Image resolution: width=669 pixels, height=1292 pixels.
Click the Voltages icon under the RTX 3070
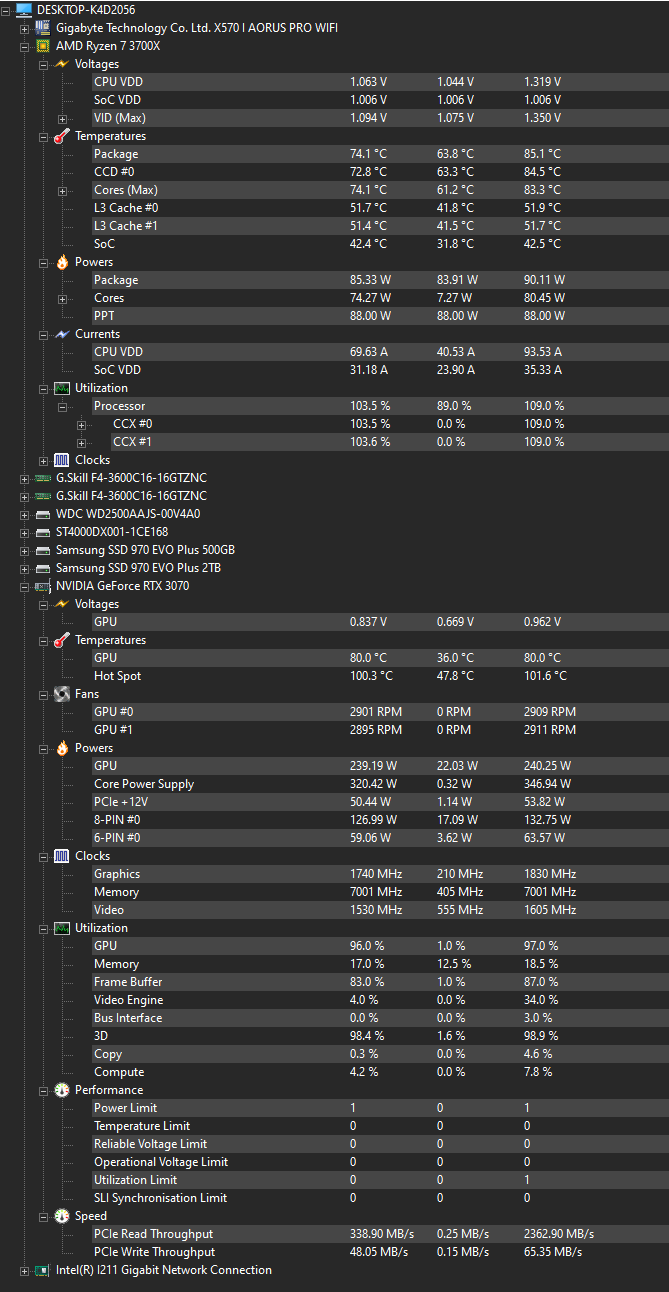[62, 604]
